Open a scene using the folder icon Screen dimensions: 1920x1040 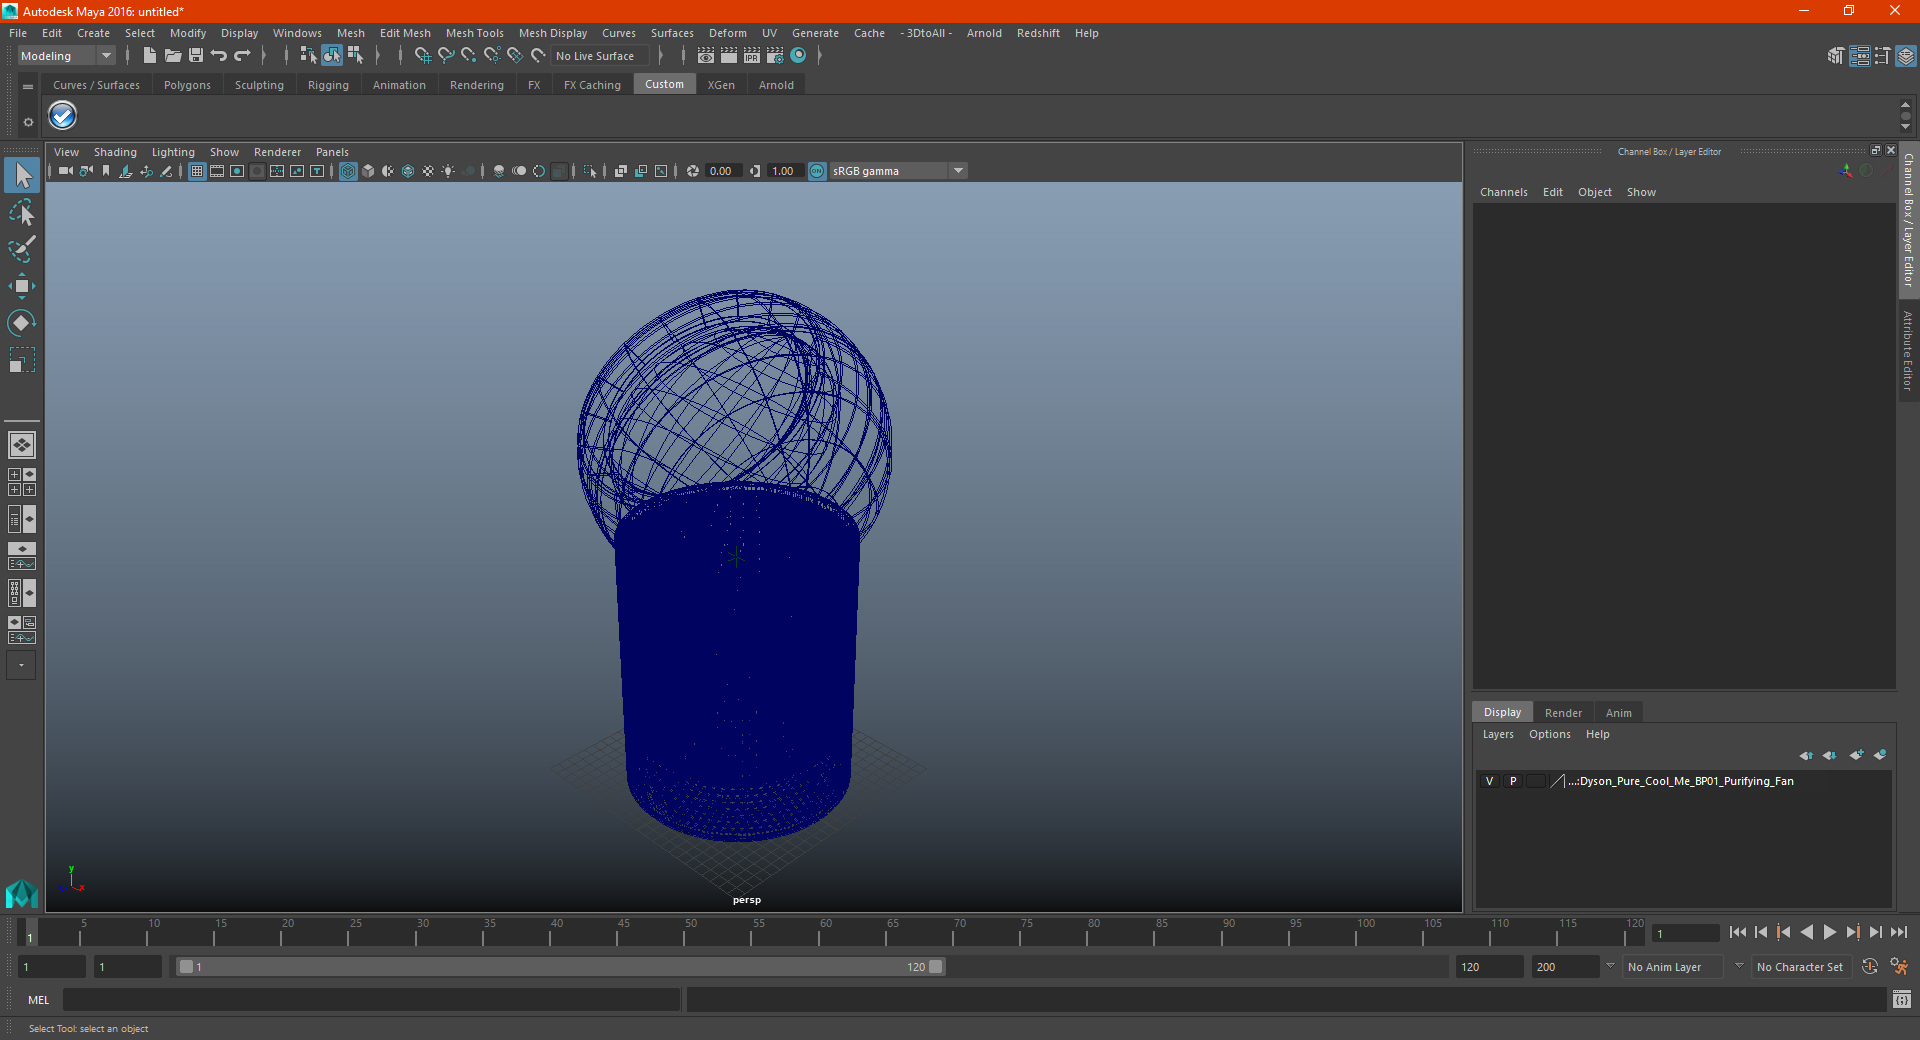point(172,56)
